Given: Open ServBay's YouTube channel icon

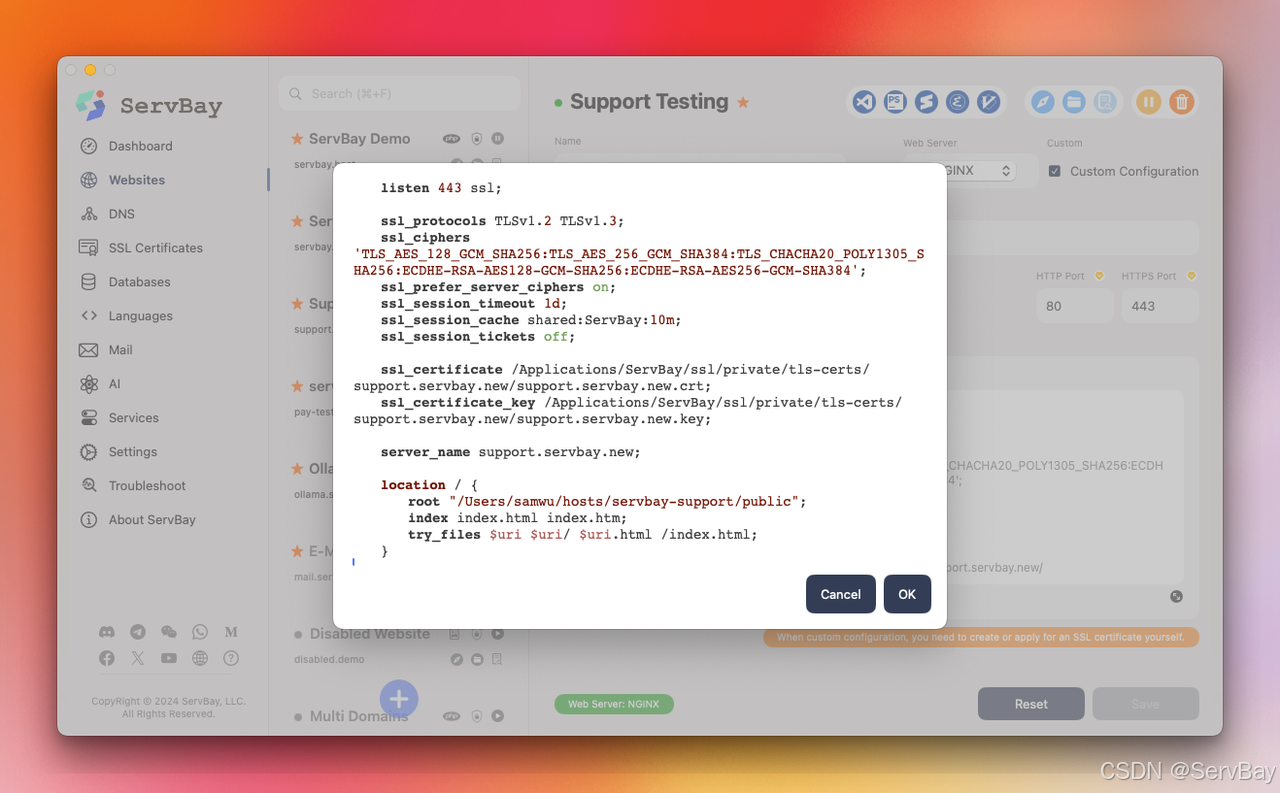Looking at the screenshot, I should [x=168, y=658].
